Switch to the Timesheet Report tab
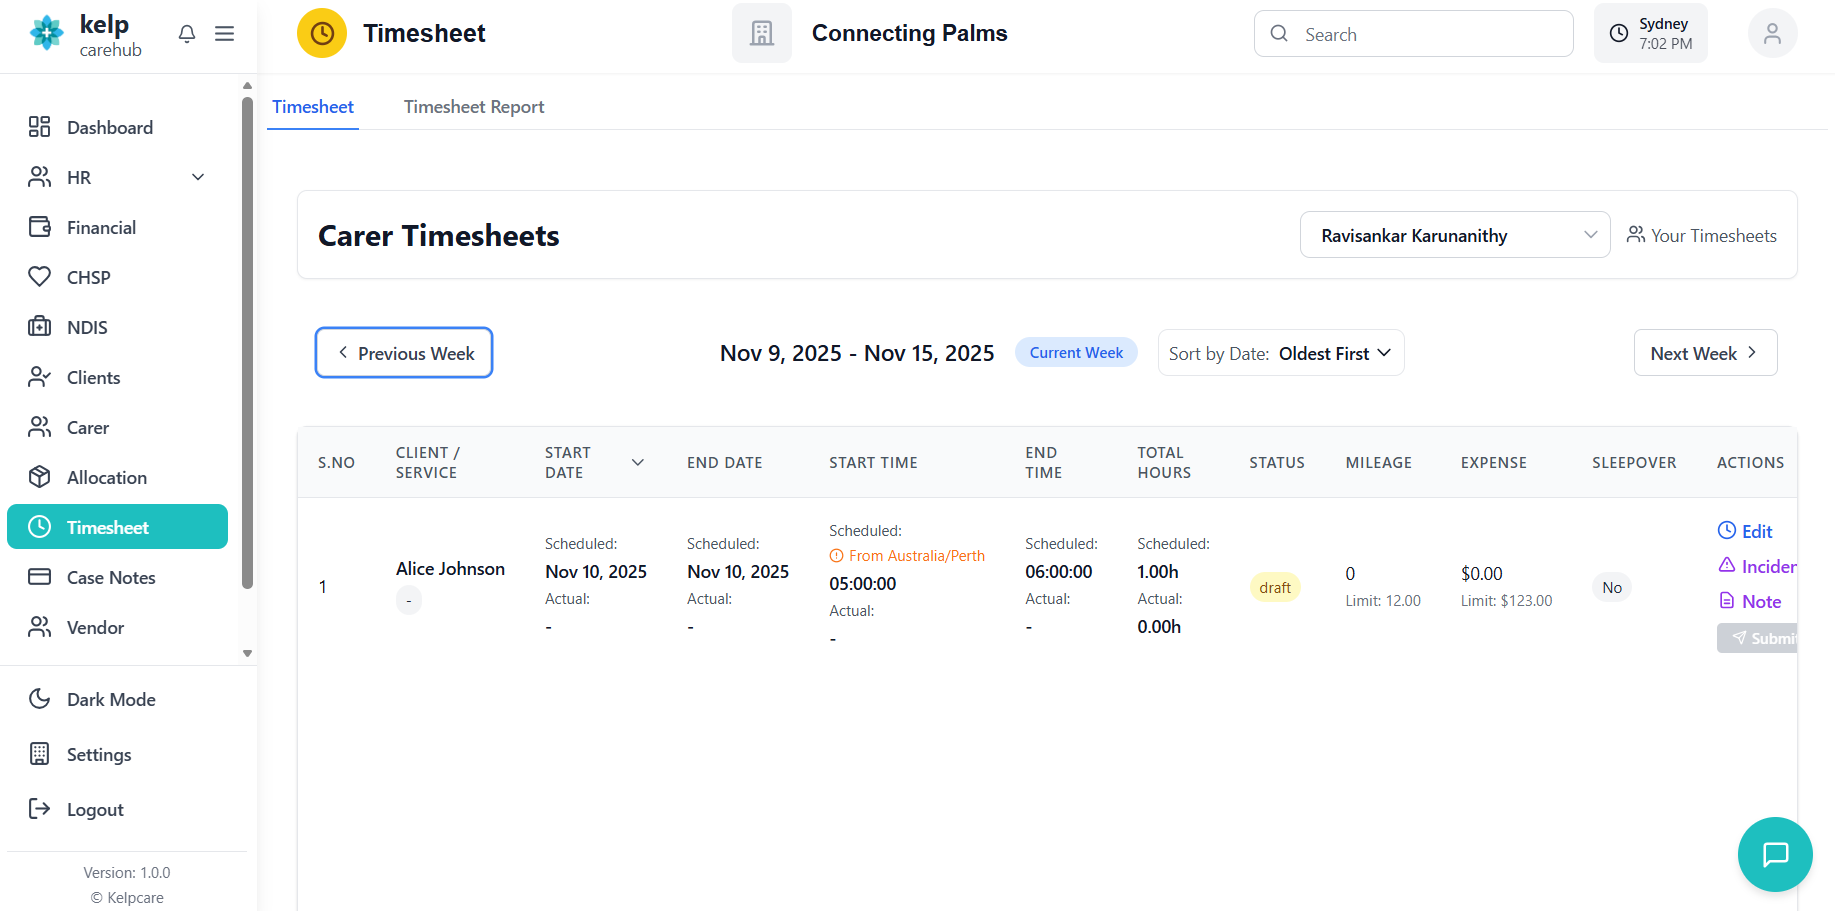 473,107
